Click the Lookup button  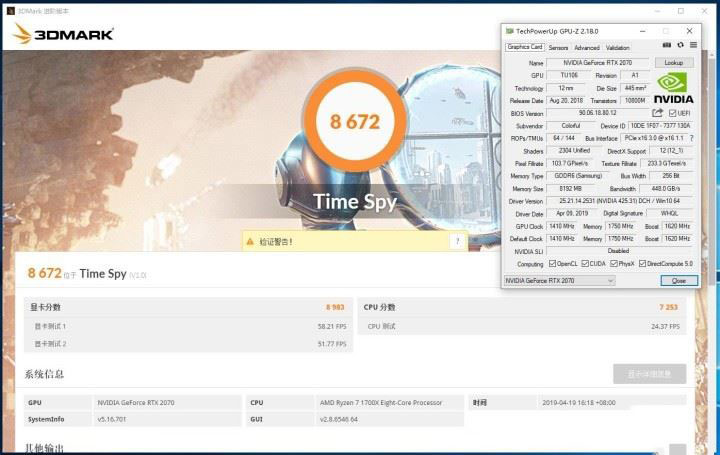[x=674, y=62]
